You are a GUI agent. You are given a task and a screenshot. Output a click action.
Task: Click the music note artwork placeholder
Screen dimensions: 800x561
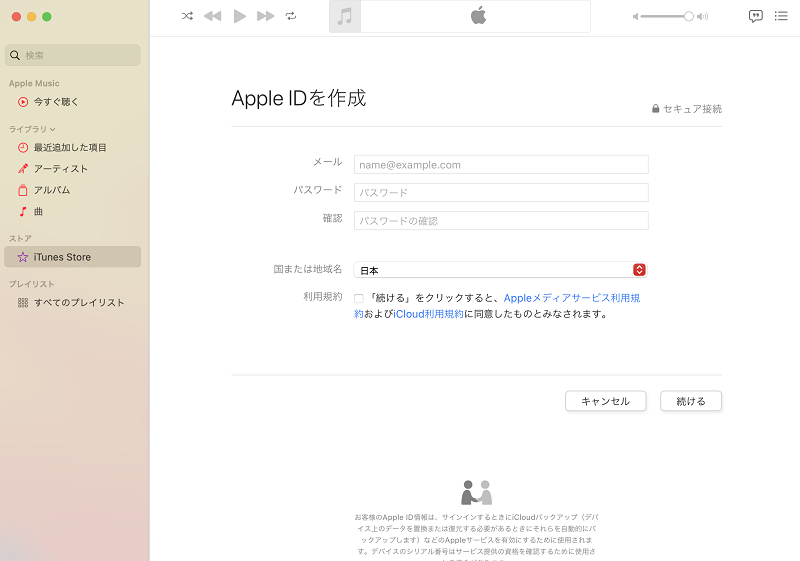[345, 16]
